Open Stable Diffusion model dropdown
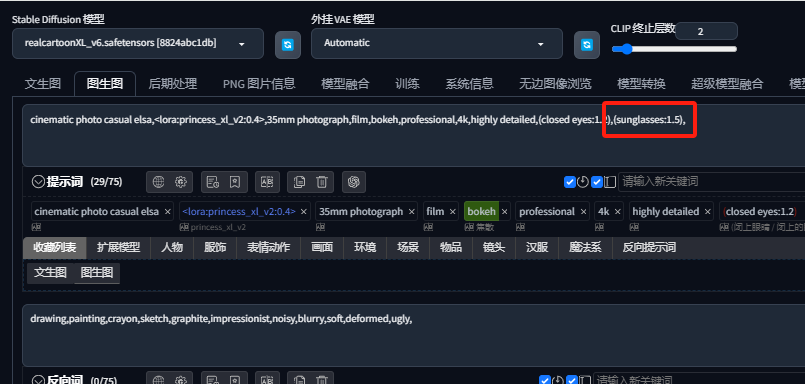This screenshot has height=384, width=805. [138, 44]
